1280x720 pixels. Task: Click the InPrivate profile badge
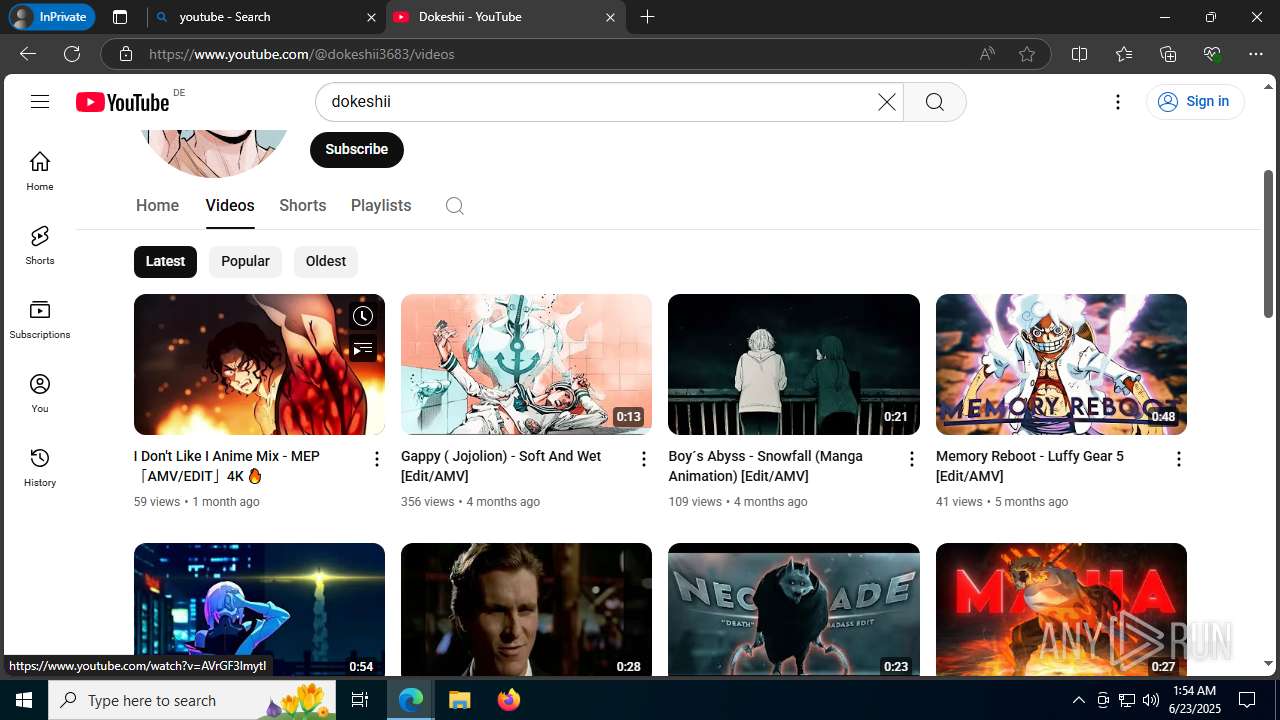(x=52, y=17)
